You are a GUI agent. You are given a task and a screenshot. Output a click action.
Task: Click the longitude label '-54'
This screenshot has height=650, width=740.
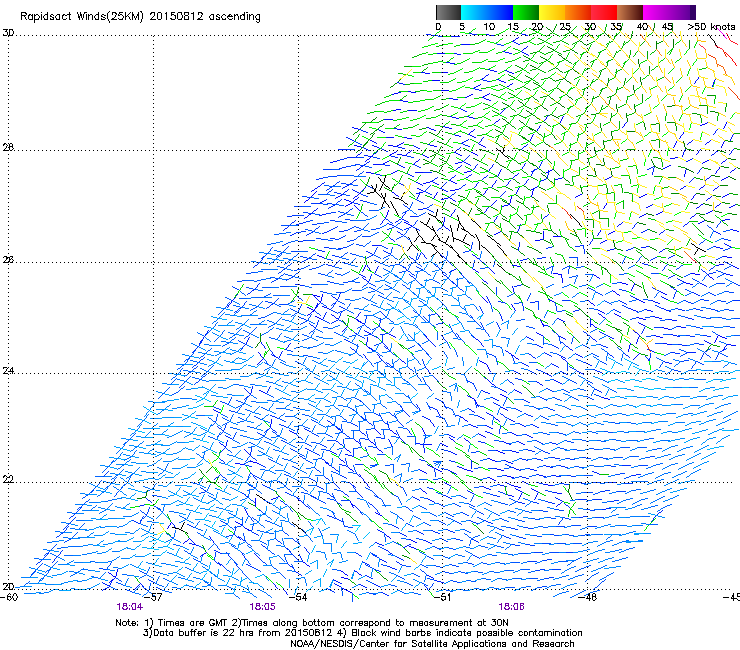click(x=298, y=597)
